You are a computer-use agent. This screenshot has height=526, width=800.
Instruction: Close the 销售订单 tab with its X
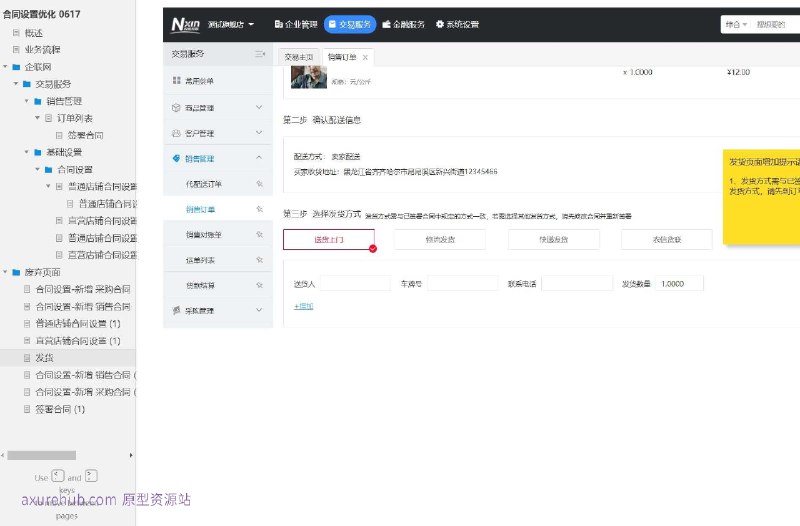coord(365,57)
